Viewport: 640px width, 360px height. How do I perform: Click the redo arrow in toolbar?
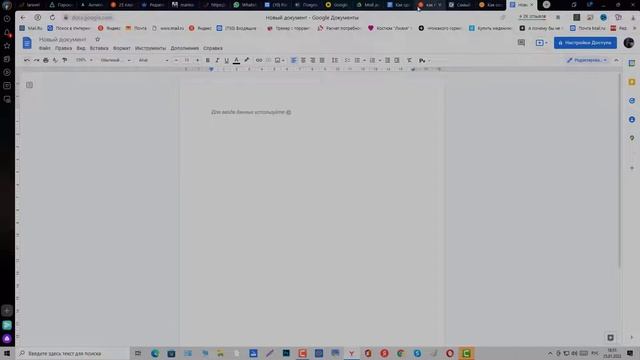pyautogui.click(x=36, y=60)
